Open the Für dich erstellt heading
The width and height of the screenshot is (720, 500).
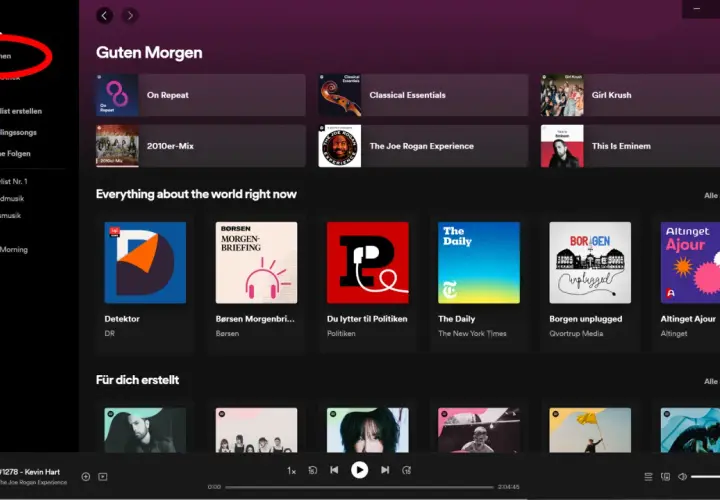[137, 380]
